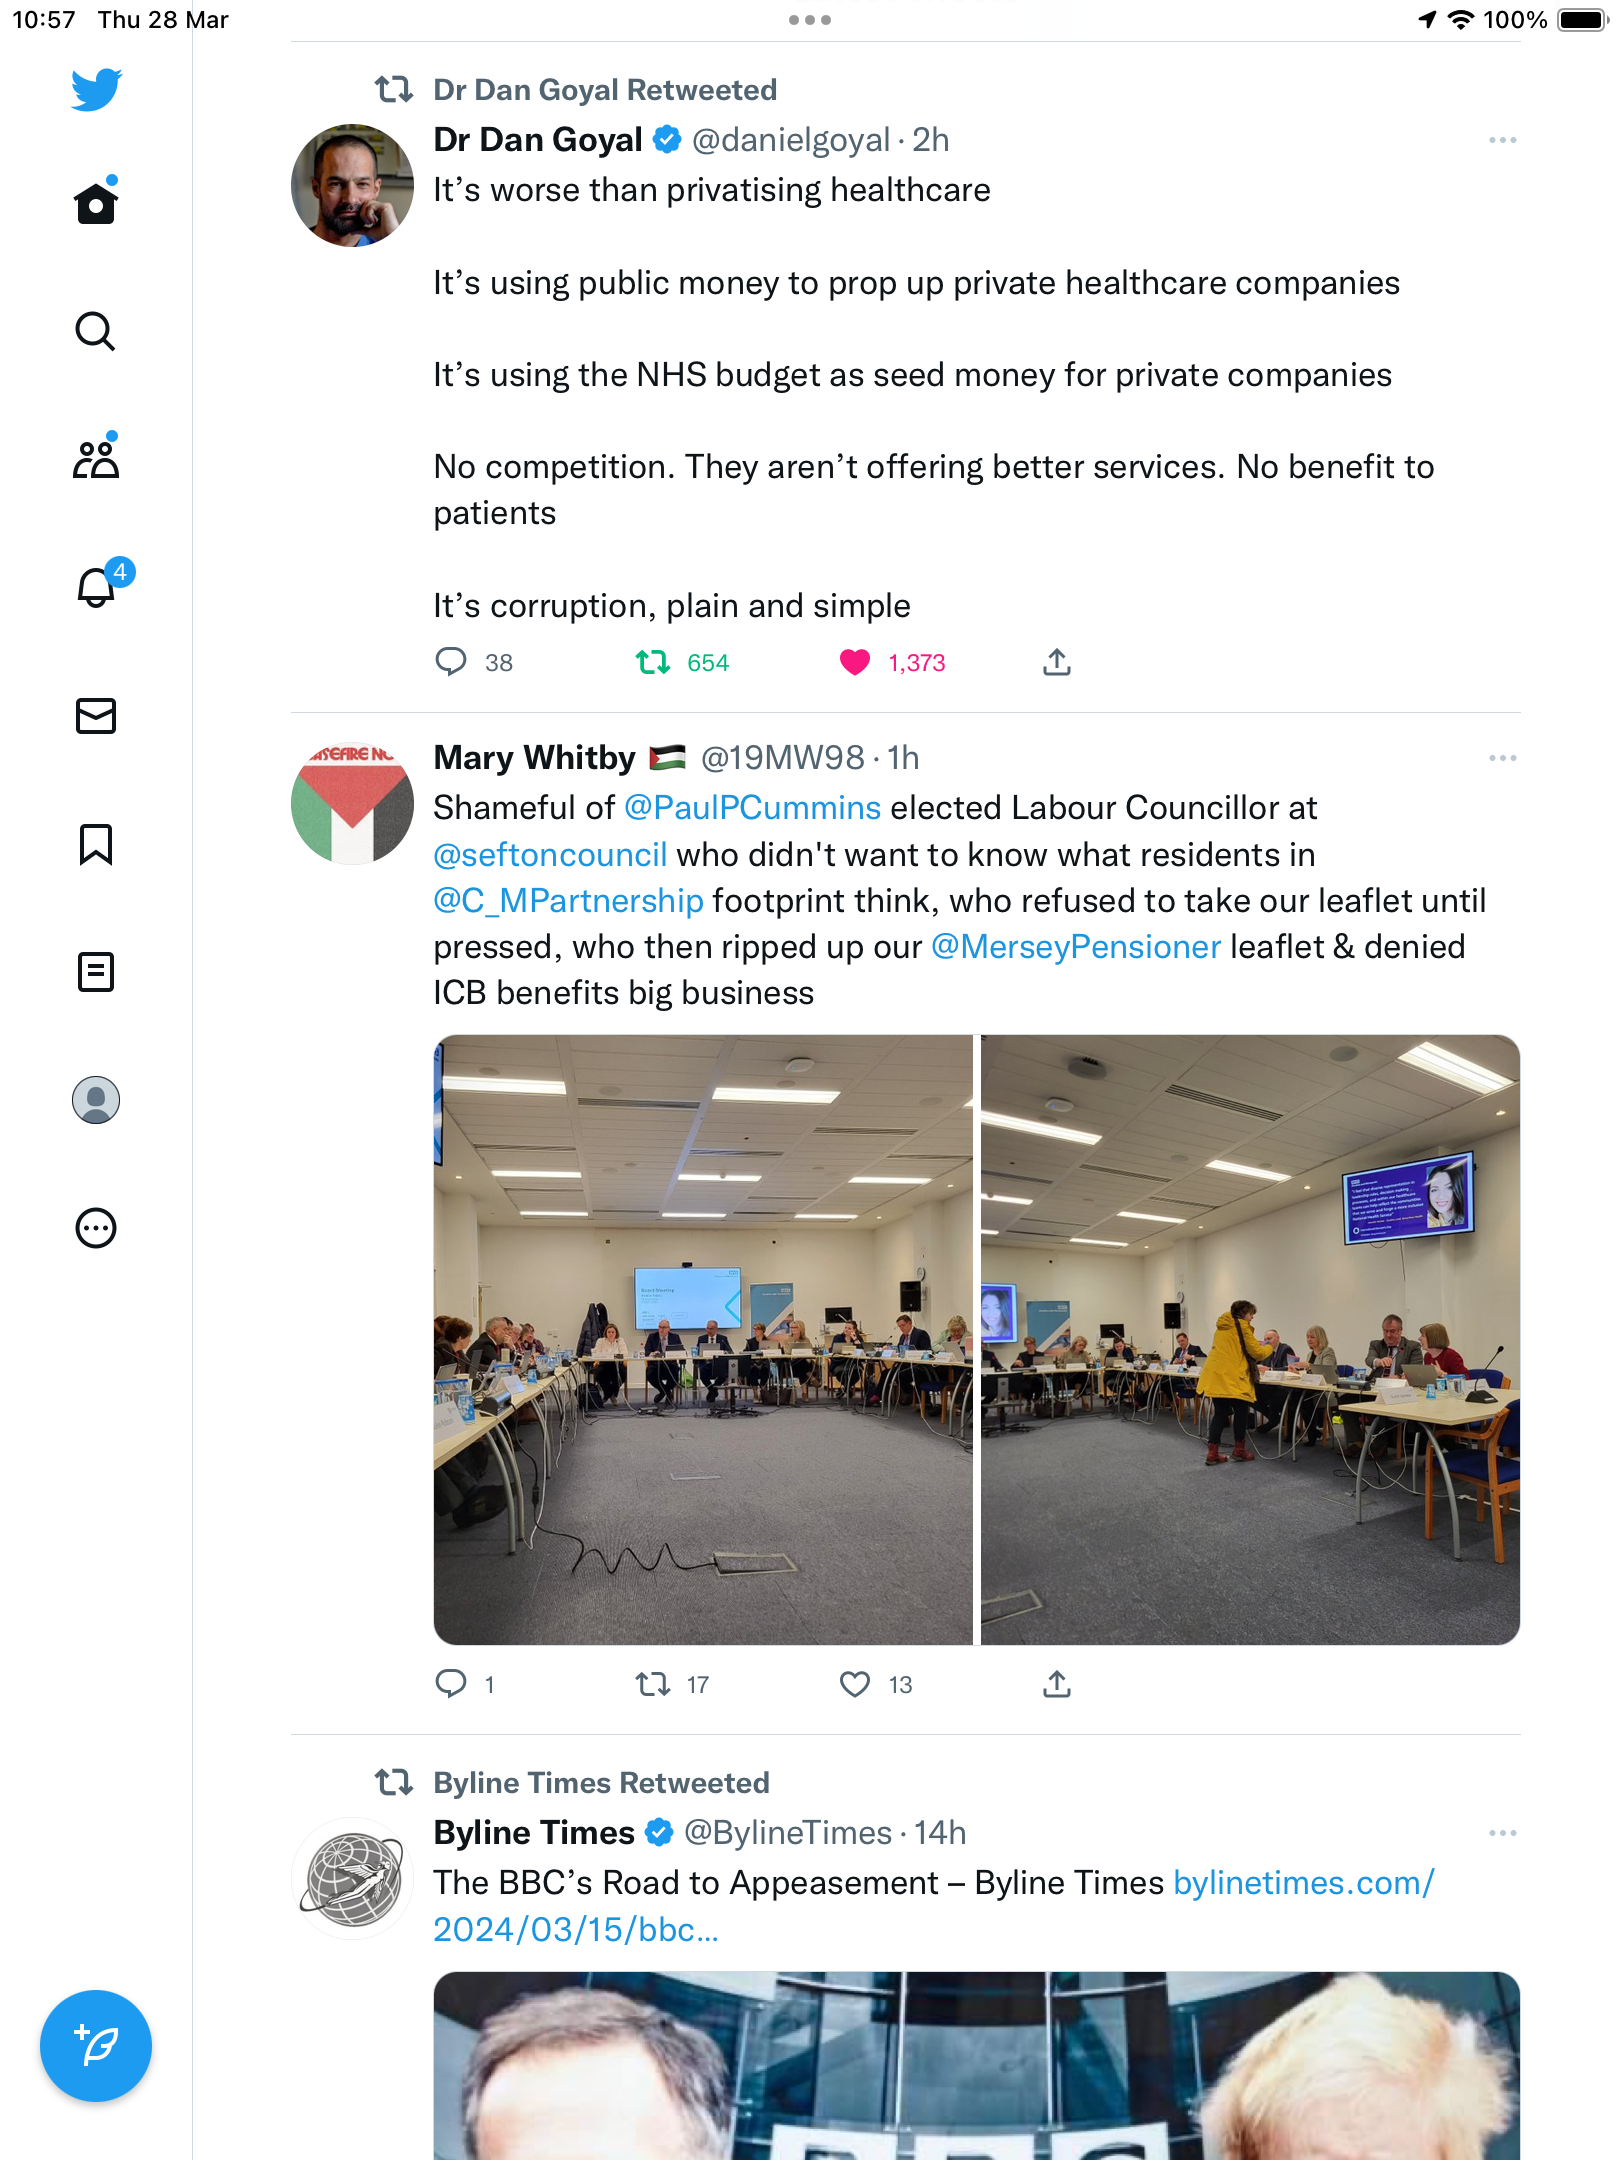Open Notifications bell with 4 badge

click(98, 585)
